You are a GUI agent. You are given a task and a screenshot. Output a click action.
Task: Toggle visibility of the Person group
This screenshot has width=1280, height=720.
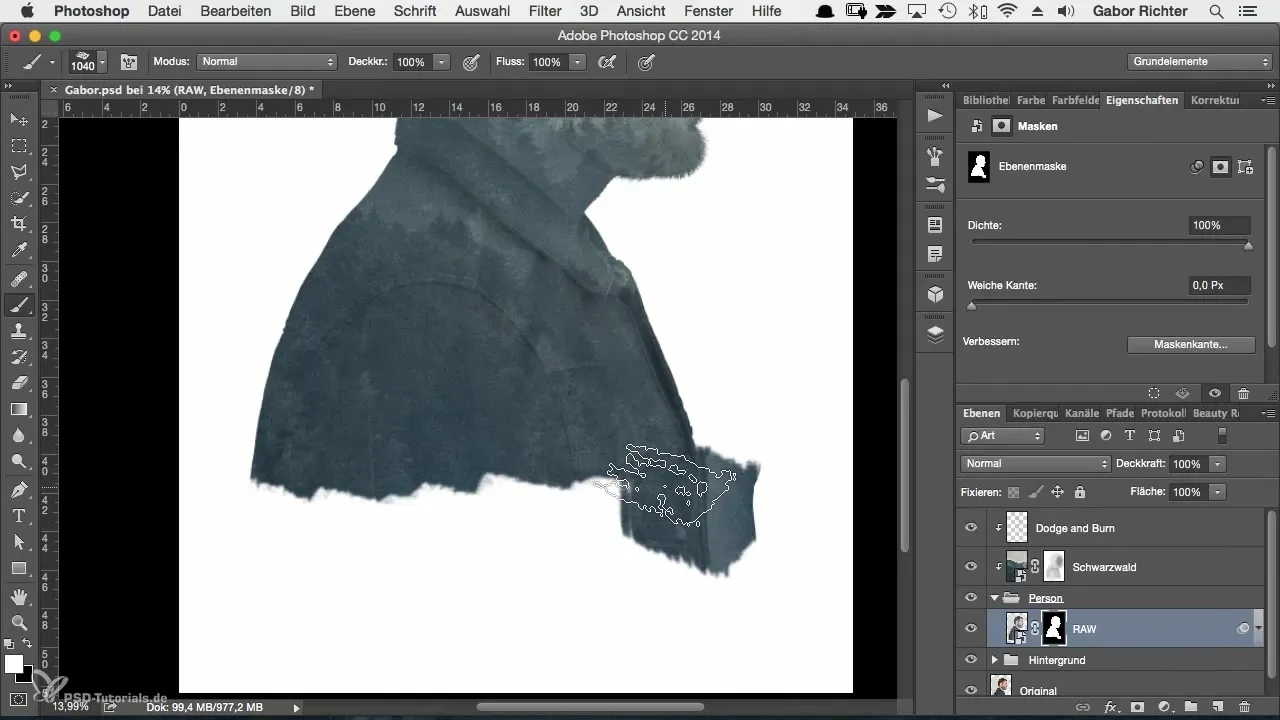pos(970,598)
